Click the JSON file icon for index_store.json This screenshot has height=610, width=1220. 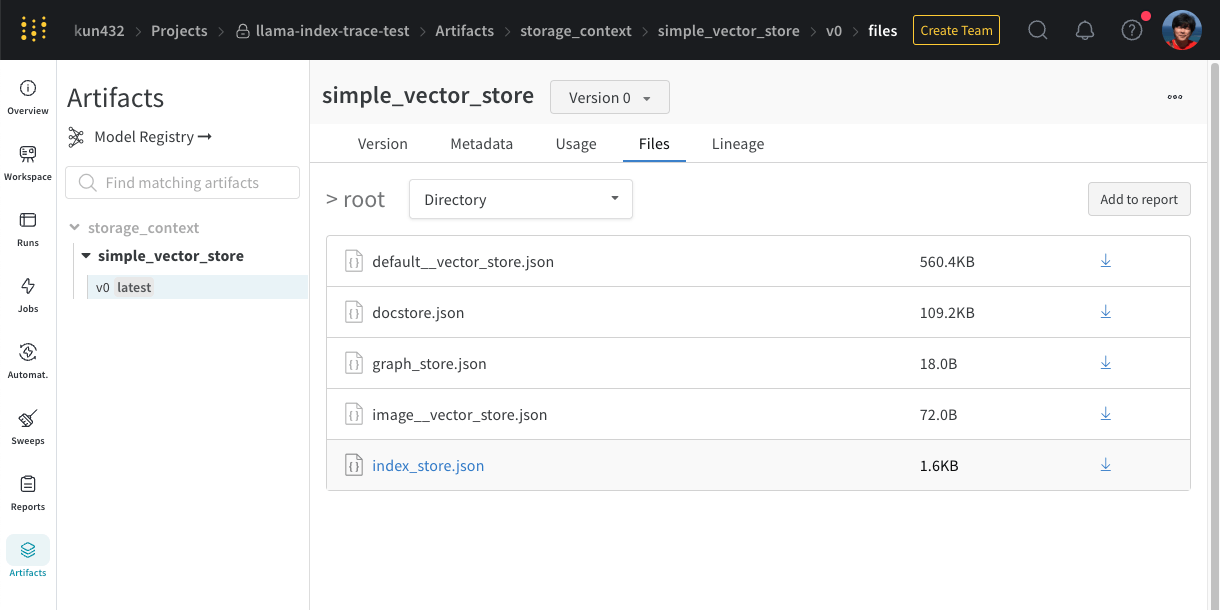coord(353,466)
